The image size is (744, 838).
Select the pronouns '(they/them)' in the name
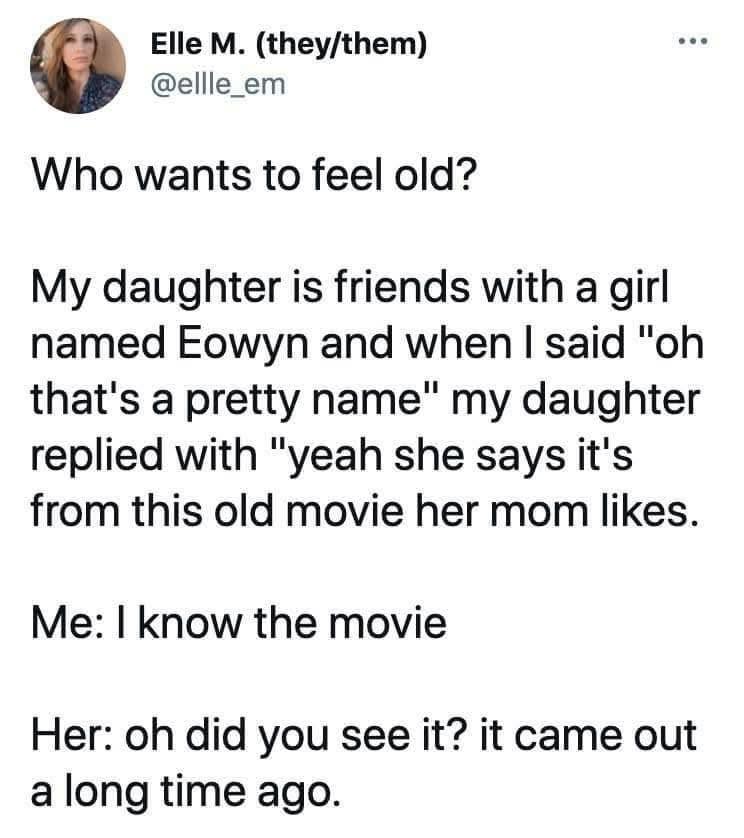point(342,44)
